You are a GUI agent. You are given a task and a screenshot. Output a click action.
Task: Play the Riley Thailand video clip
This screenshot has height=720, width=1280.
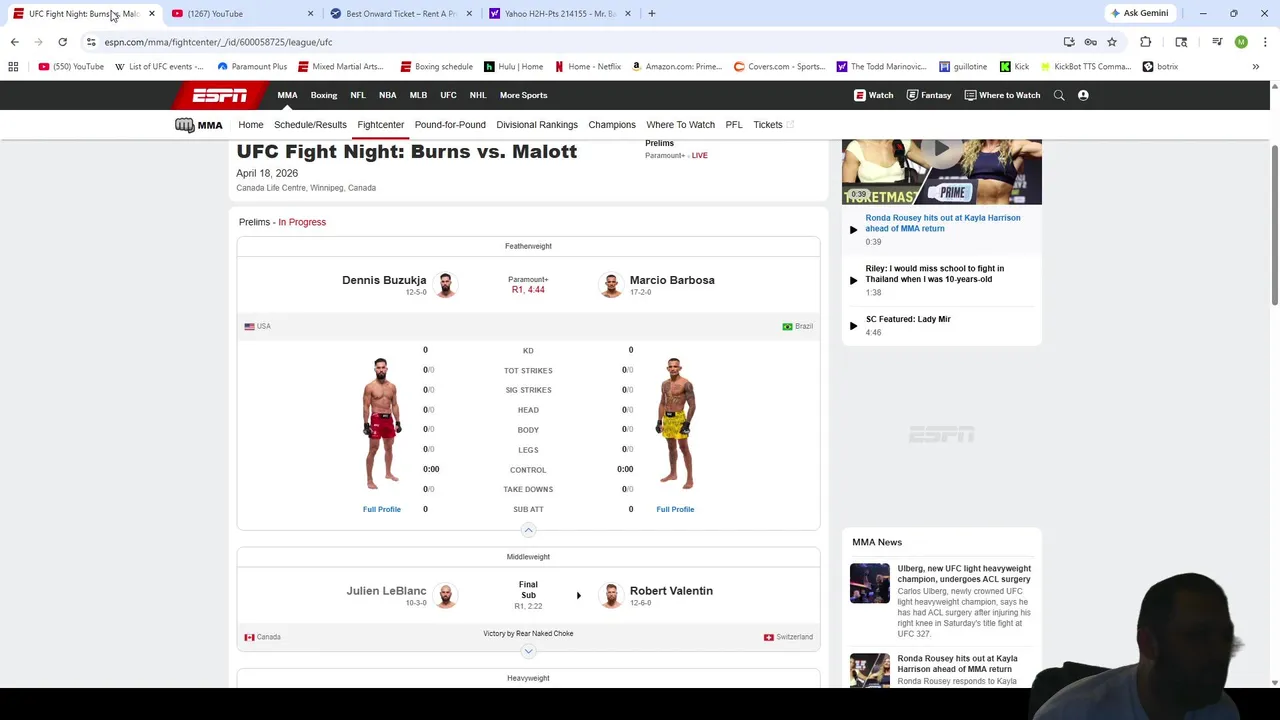click(853, 280)
